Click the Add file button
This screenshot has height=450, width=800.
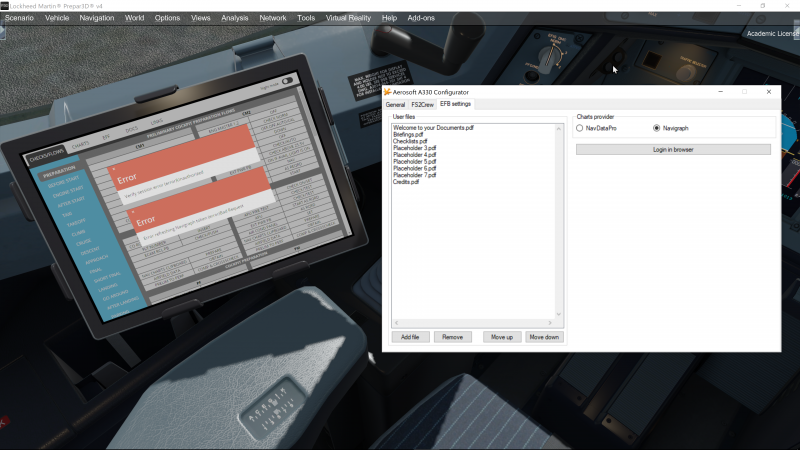(x=410, y=337)
